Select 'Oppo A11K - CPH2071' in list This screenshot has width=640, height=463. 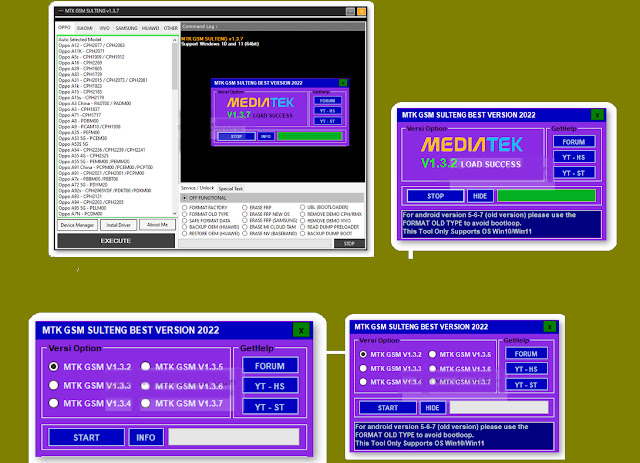tap(81, 51)
